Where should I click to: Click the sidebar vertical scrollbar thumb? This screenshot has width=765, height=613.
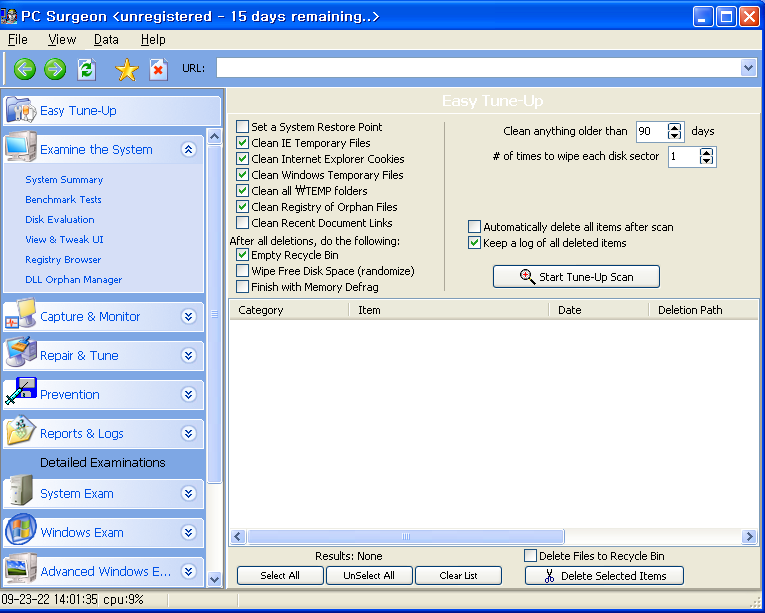[214, 314]
